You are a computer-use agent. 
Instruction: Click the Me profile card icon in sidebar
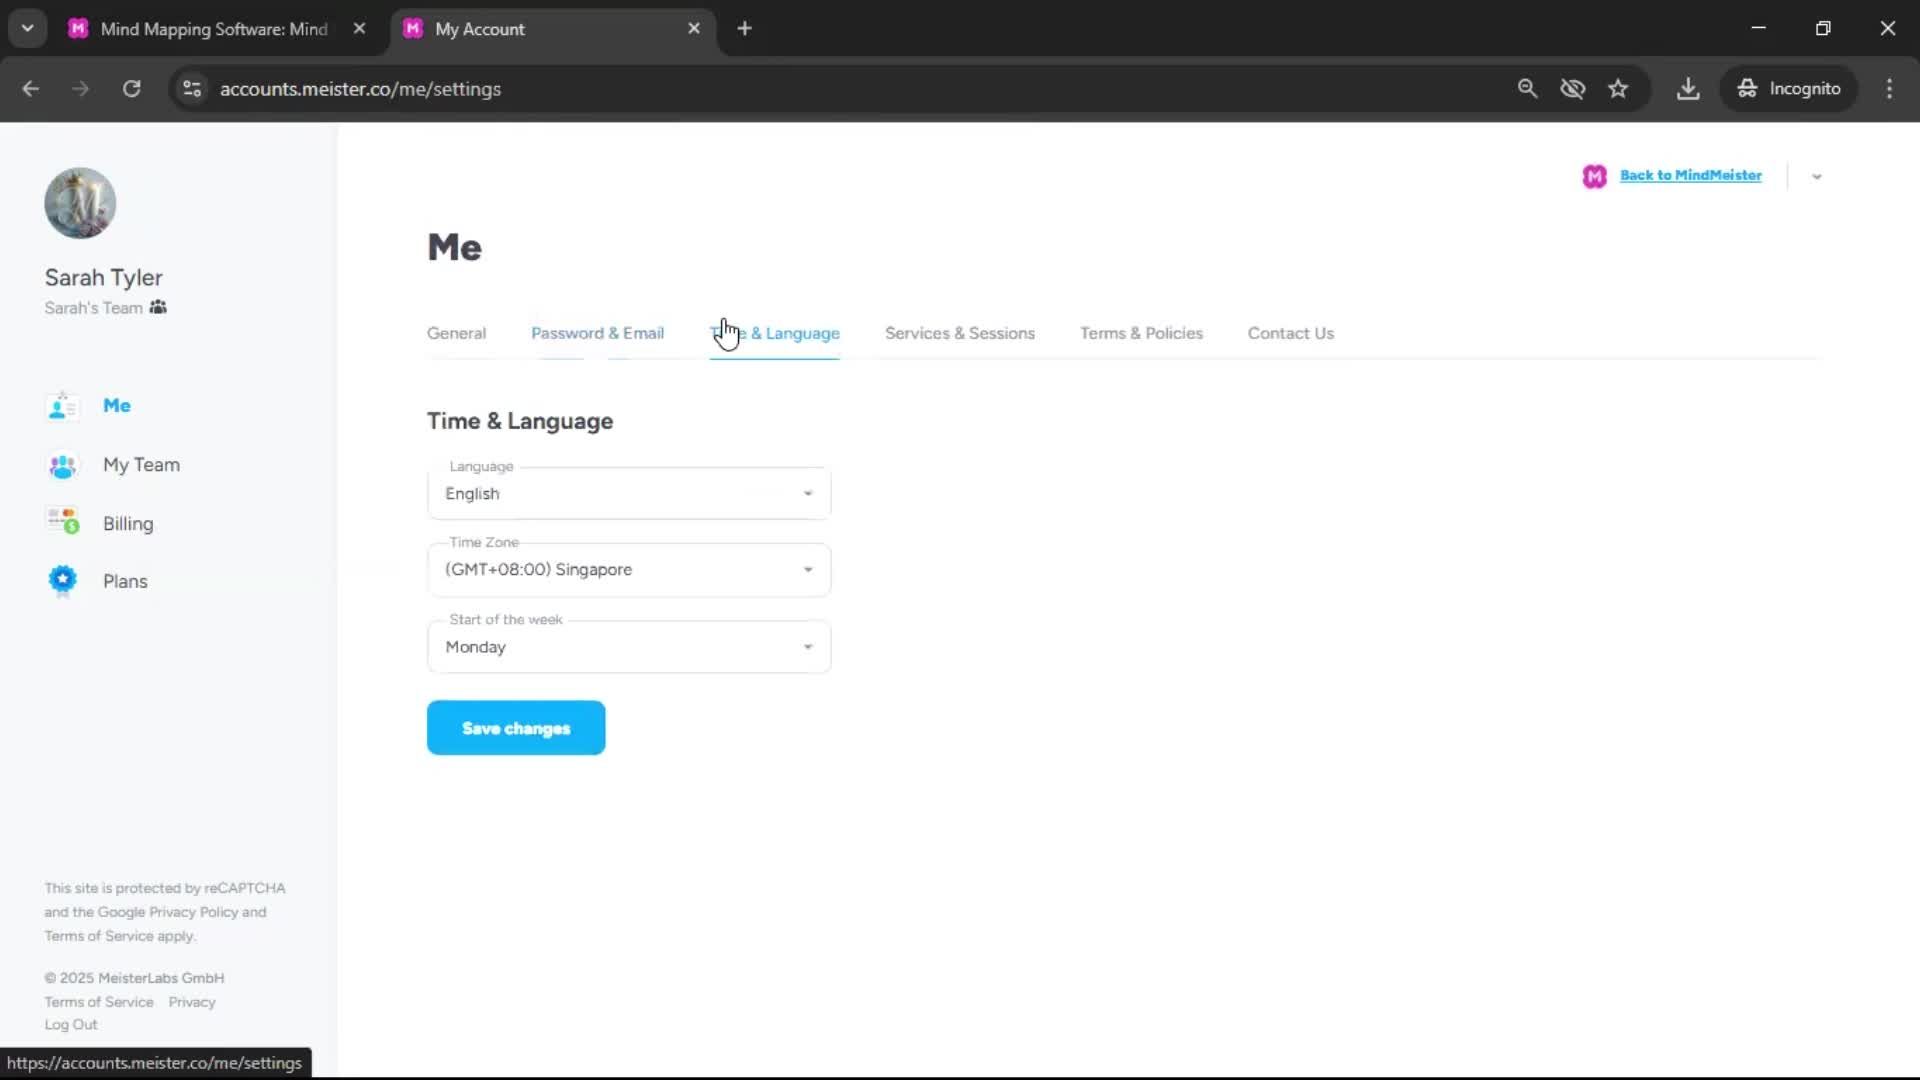click(x=62, y=406)
